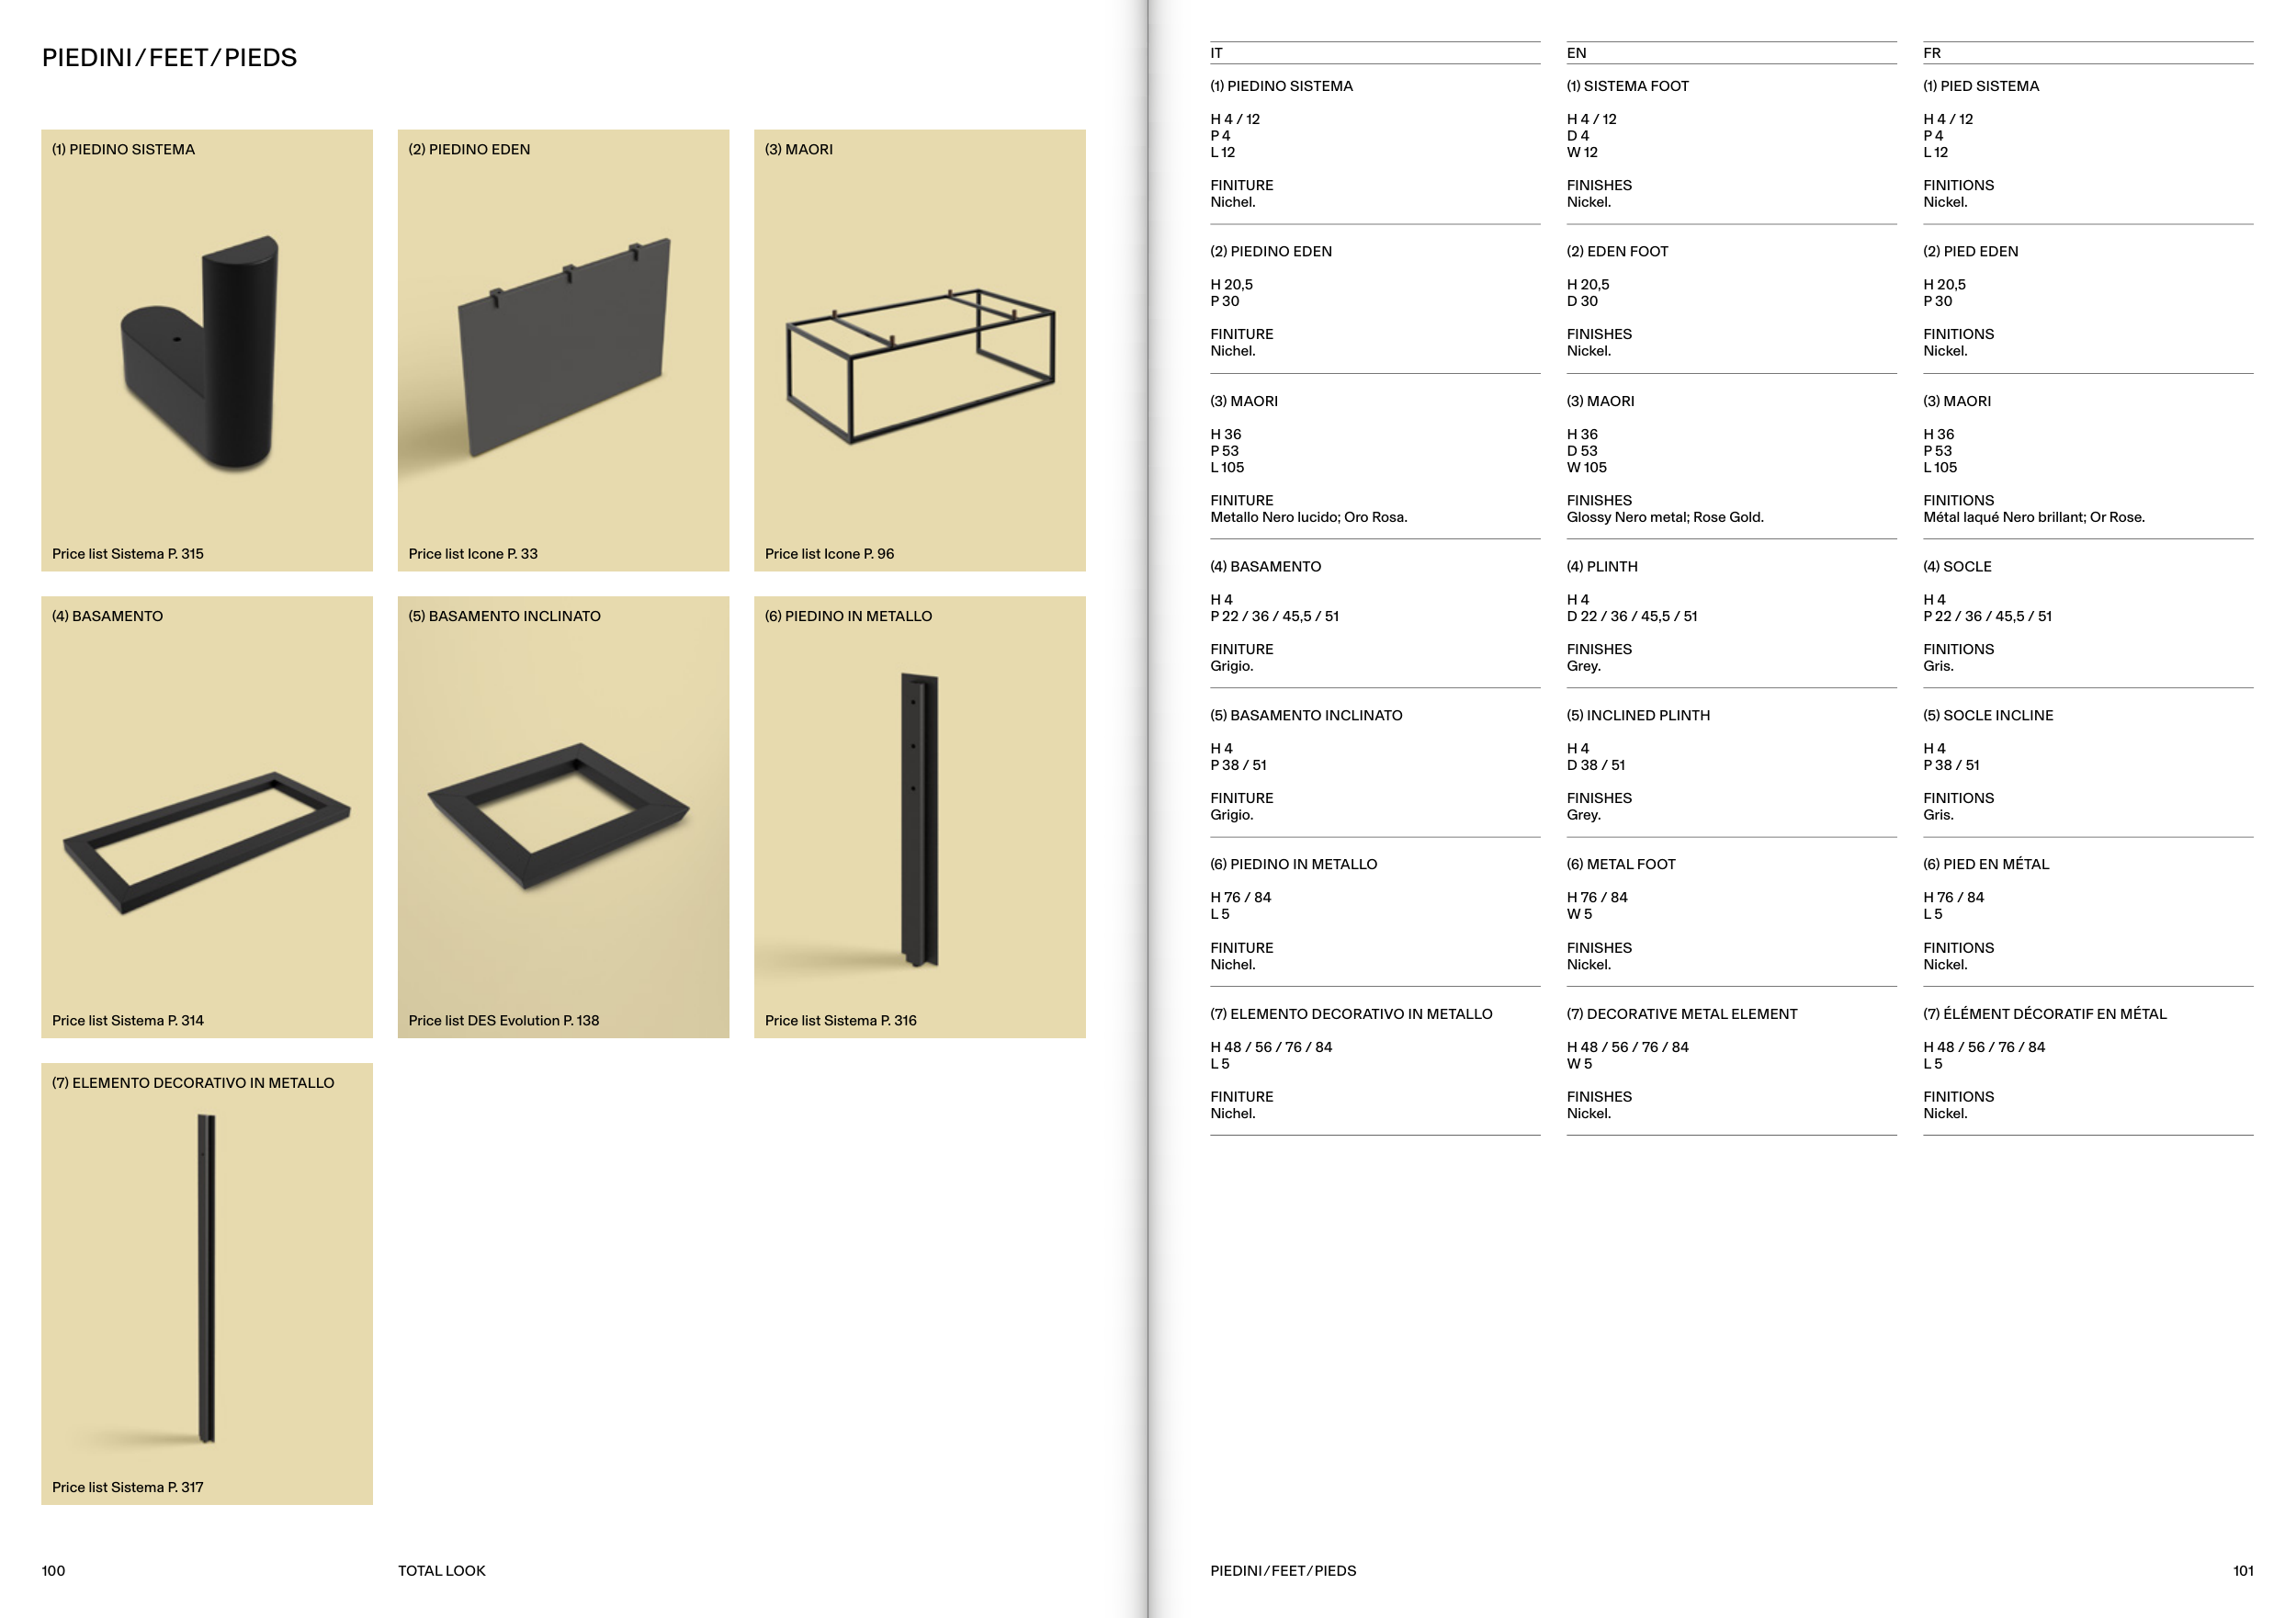Select the FR column header

click(x=1932, y=53)
